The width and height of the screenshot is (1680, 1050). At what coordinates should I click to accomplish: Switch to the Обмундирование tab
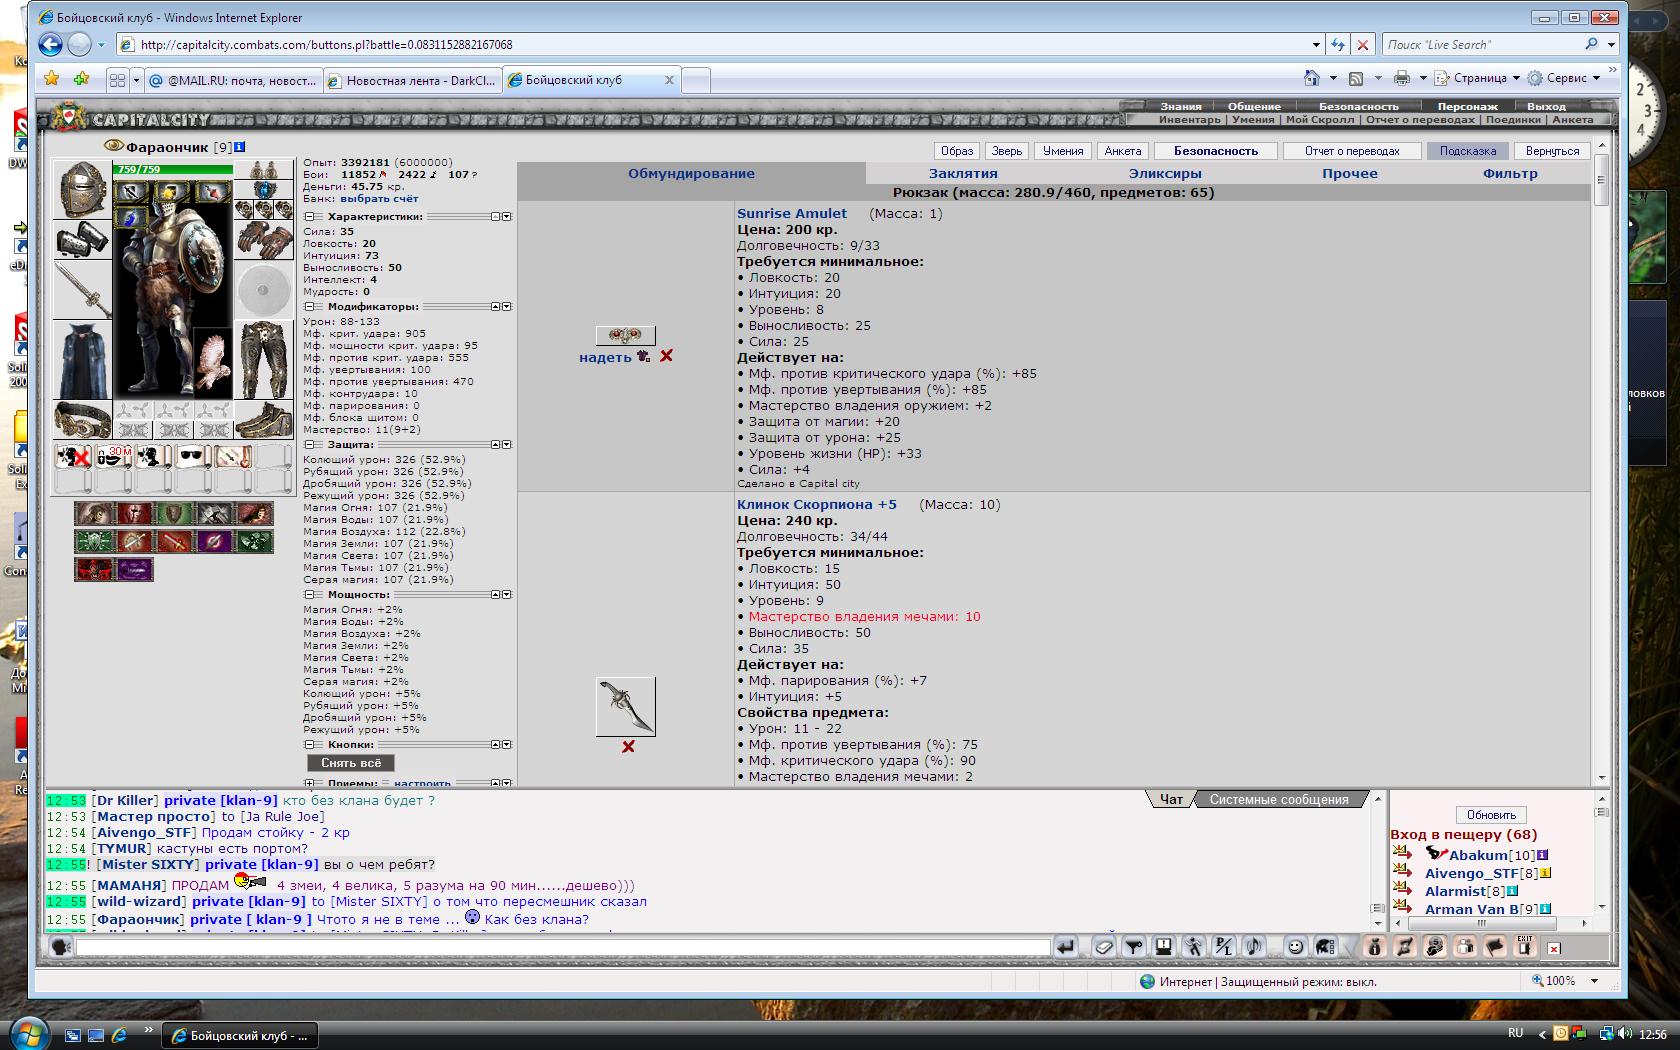pos(691,173)
